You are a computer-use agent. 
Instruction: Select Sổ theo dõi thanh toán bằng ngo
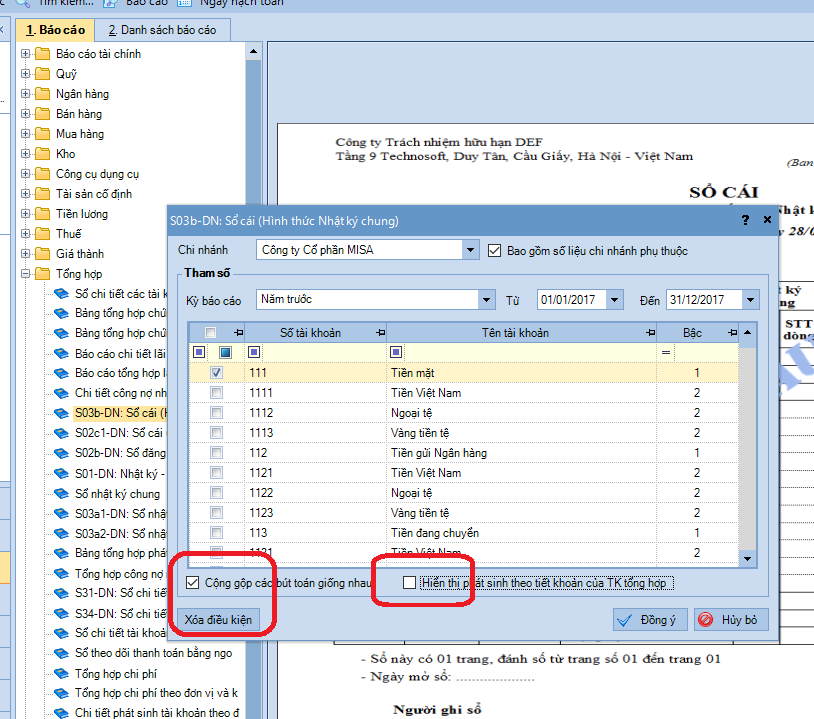pos(153,653)
